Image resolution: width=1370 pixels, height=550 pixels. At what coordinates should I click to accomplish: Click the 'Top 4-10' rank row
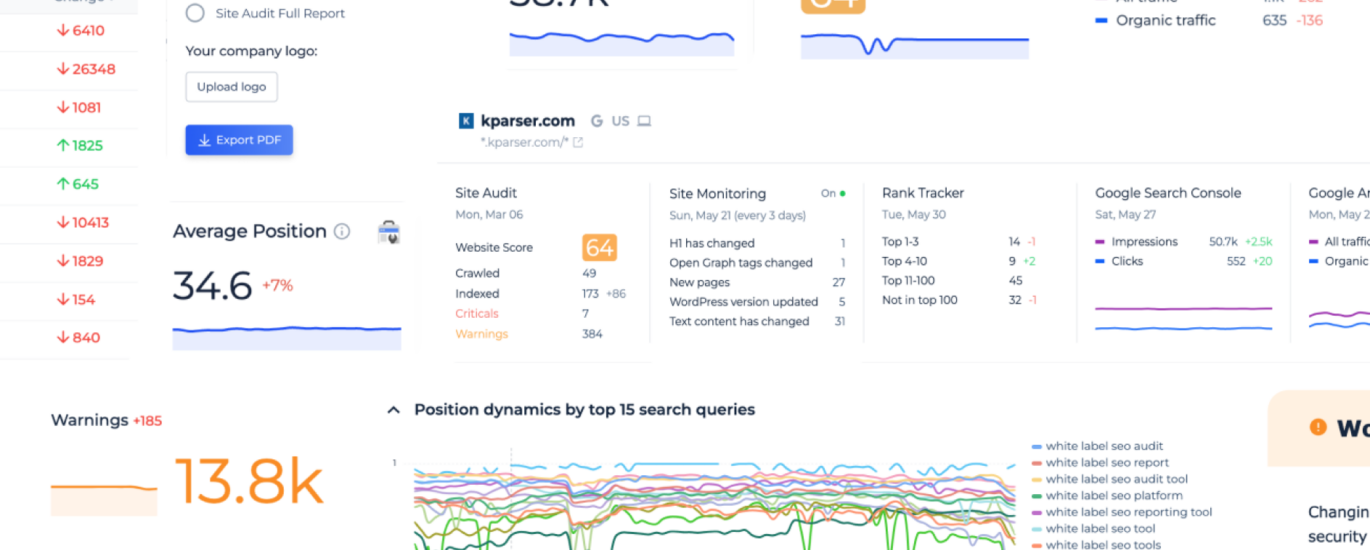click(x=959, y=261)
